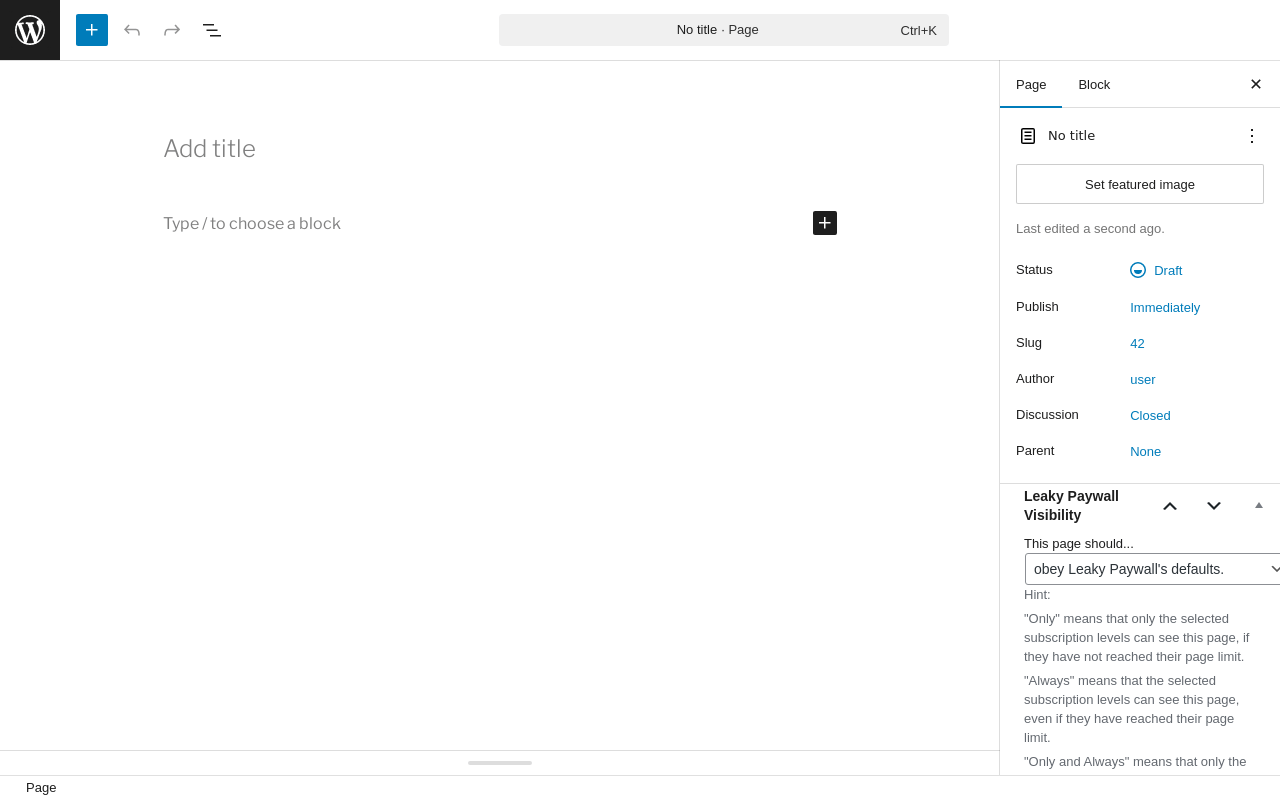The width and height of the screenshot is (1280, 800).
Task: Close the settings sidebar
Action: click(1256, 84)
